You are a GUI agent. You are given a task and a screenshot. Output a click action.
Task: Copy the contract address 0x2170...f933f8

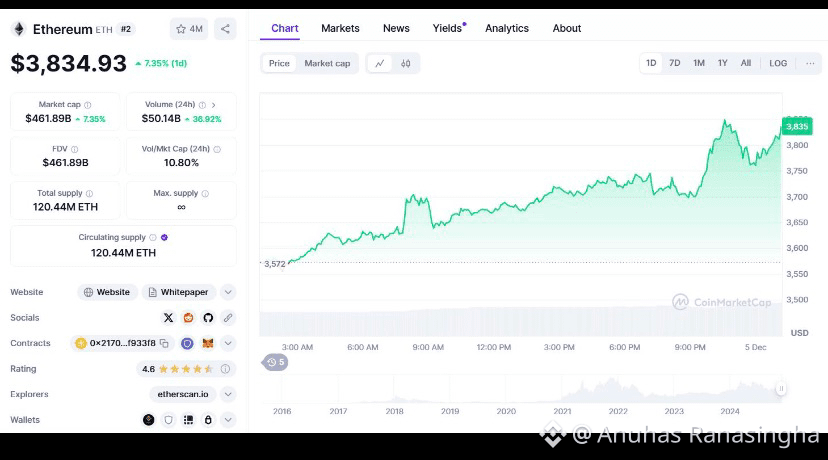tap(164, 343)
